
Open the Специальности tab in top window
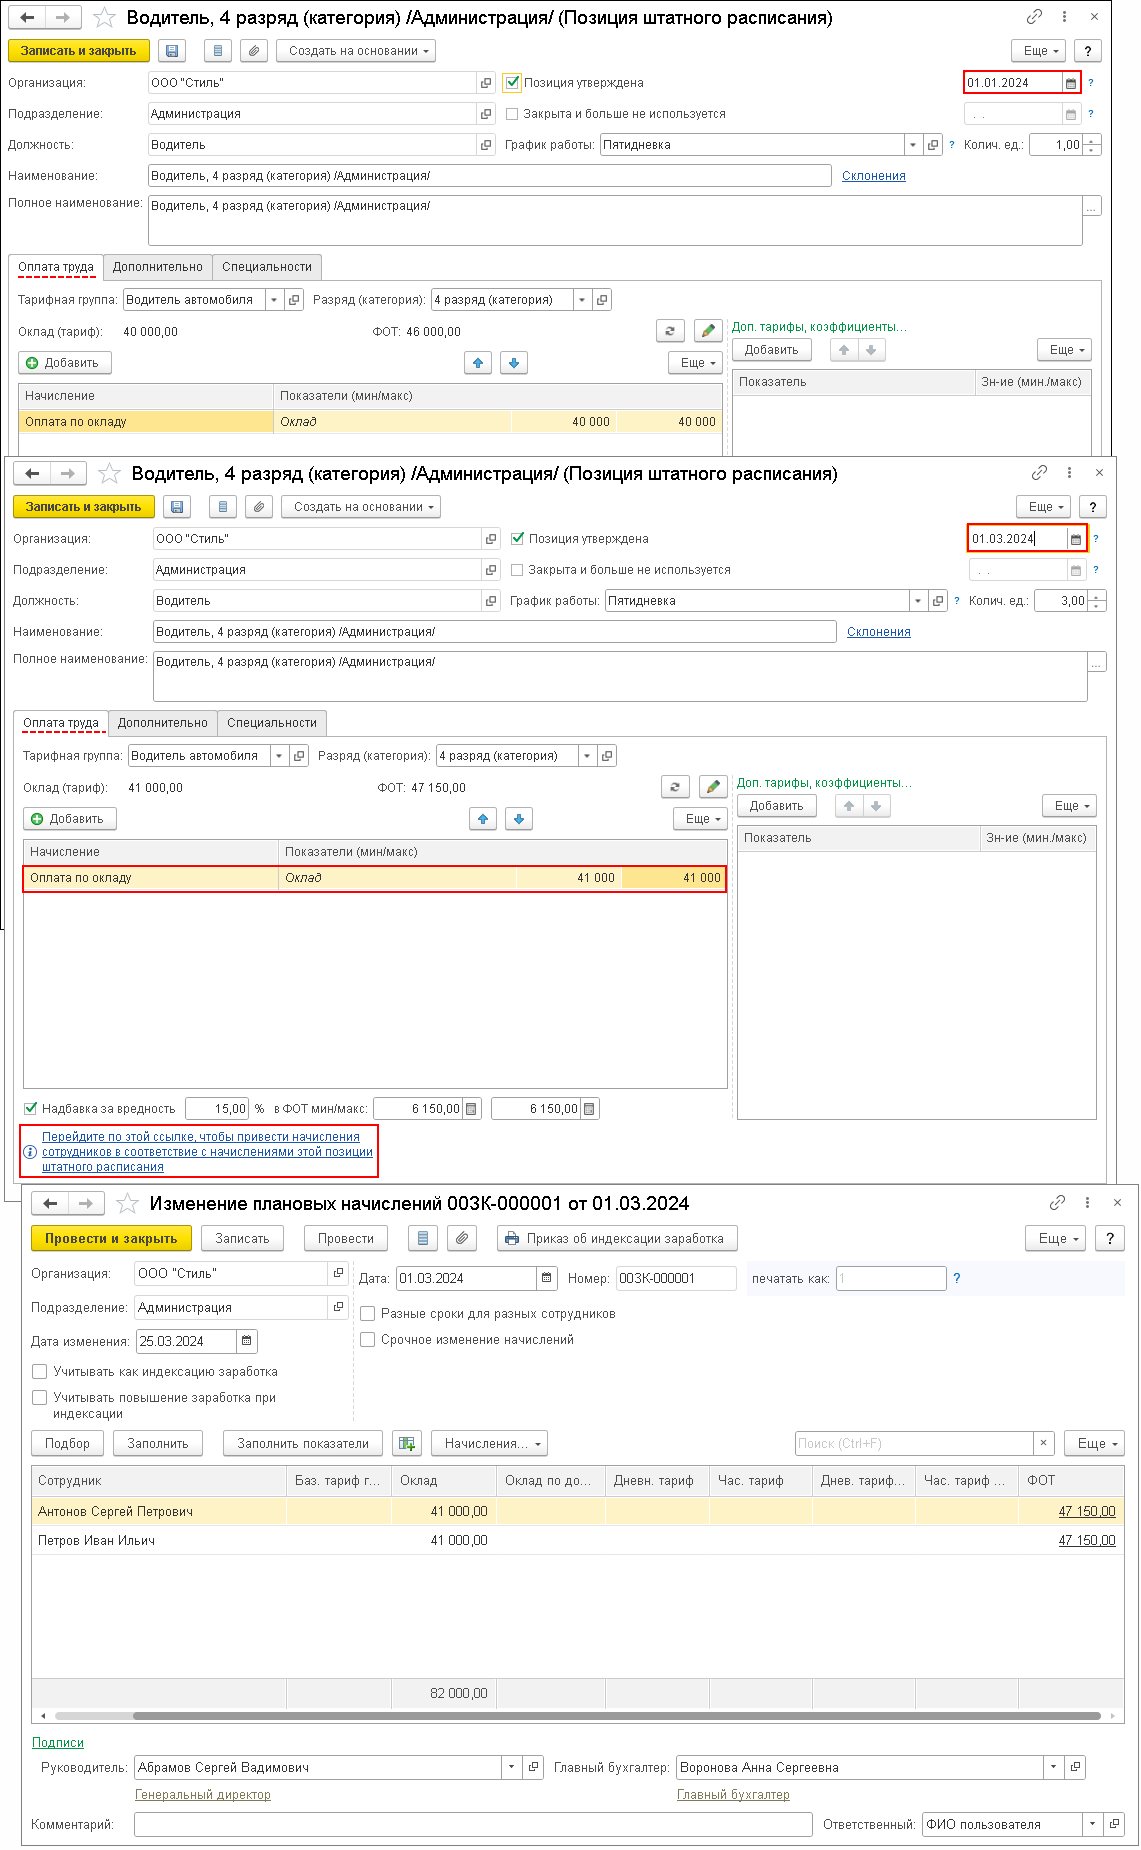267,267
